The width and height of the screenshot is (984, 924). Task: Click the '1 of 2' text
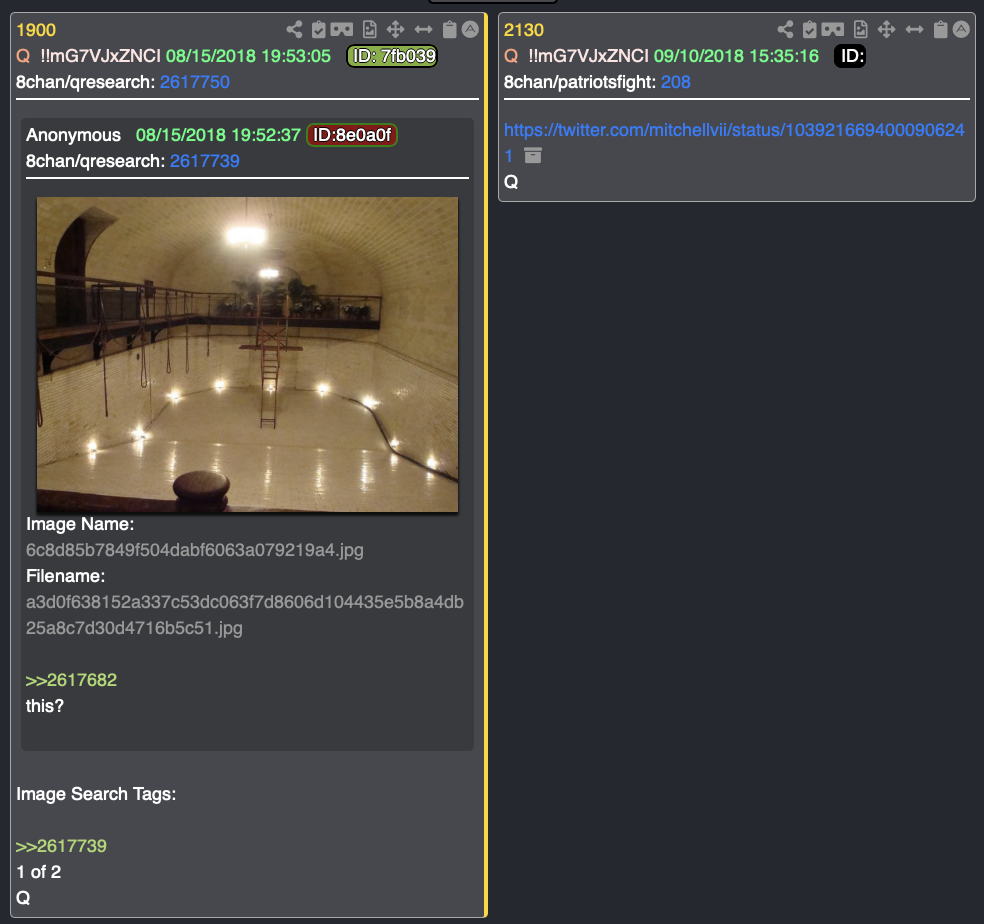(38, 872)
